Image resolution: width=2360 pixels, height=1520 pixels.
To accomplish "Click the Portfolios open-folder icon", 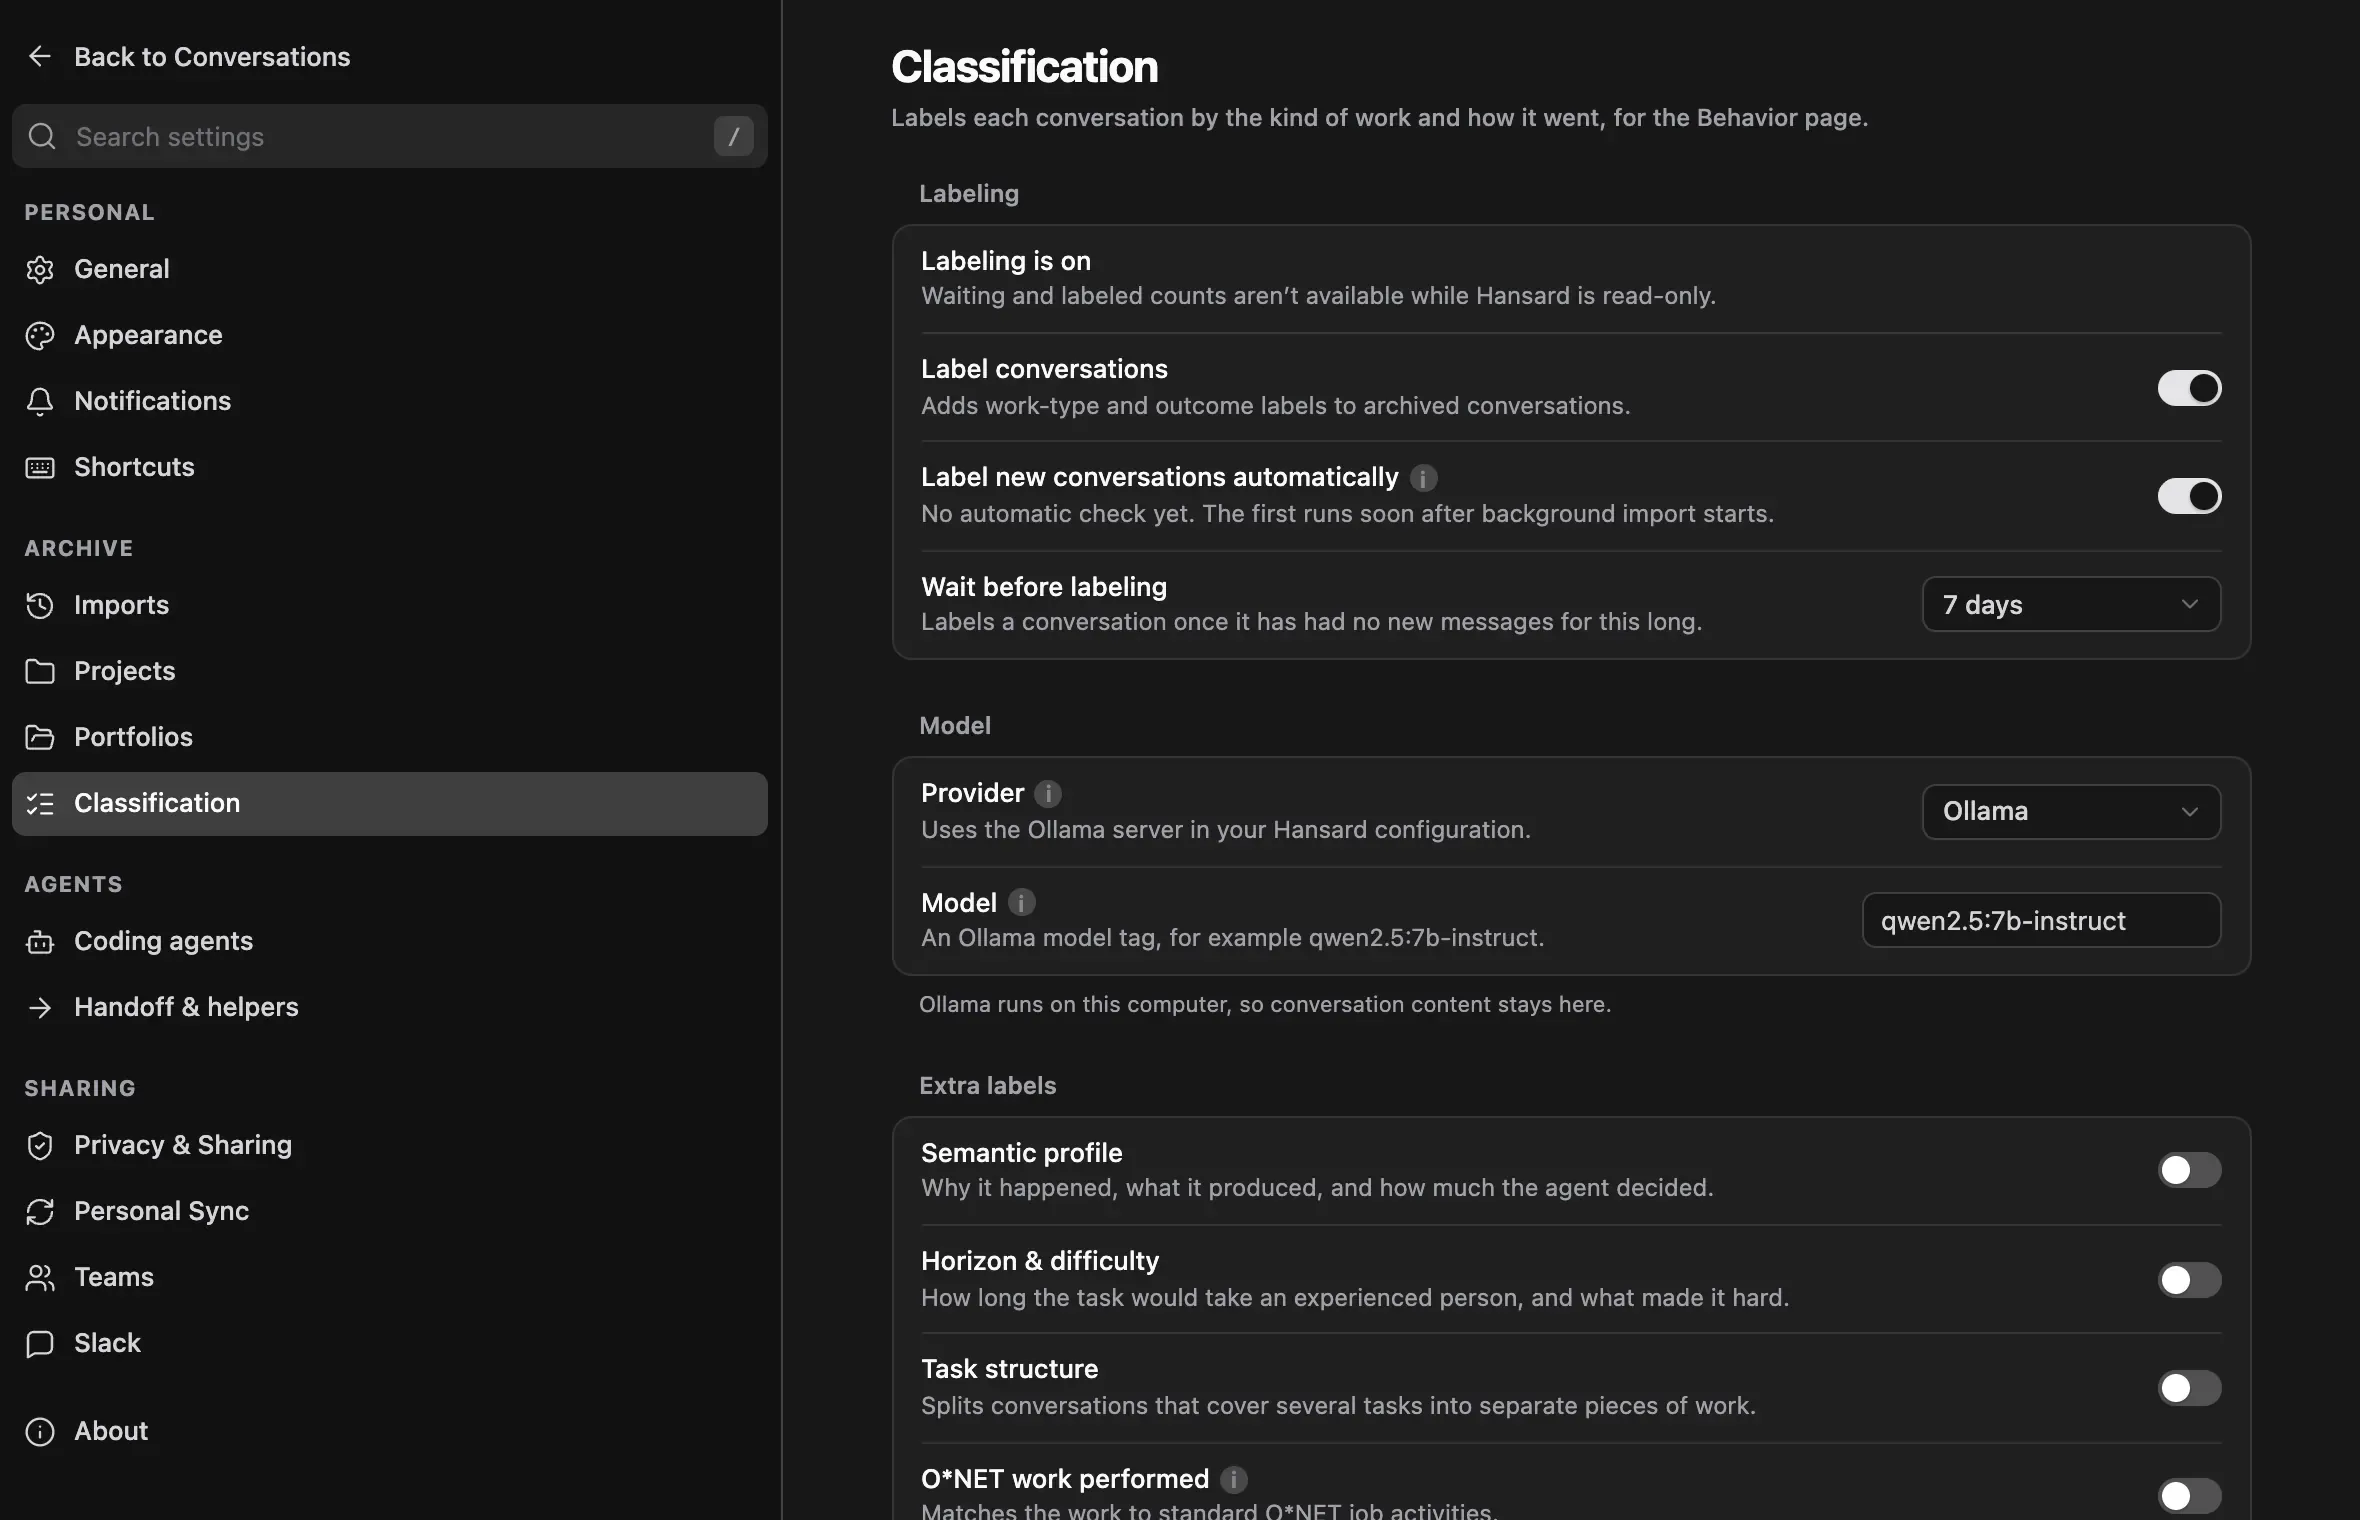I will click(x=40, y=737).
